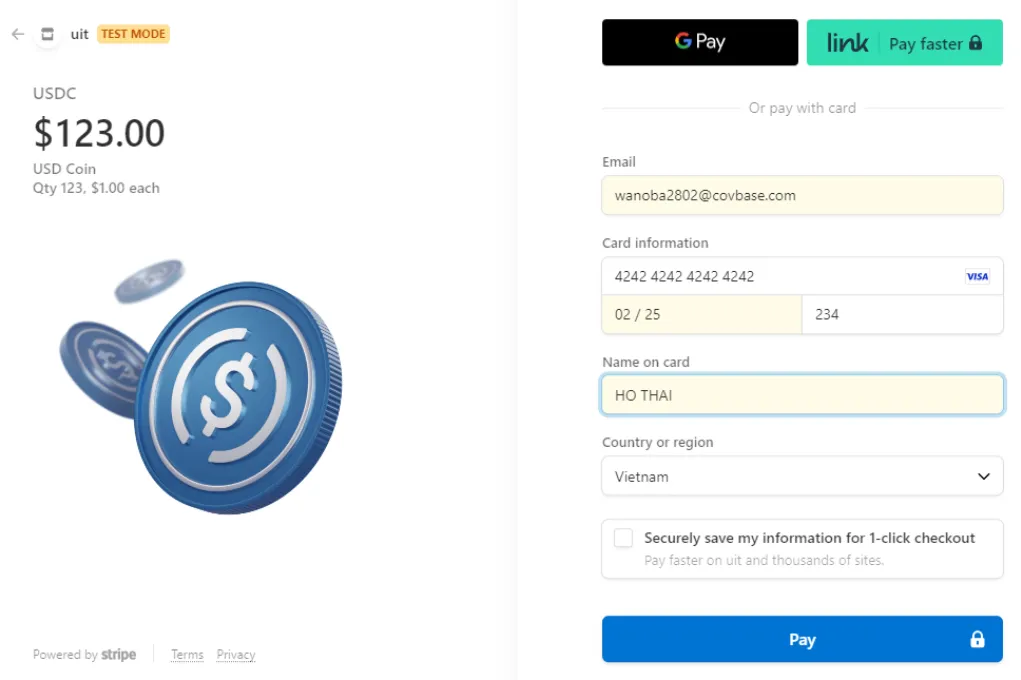Screen dimensions: 1021x680
Task: Enable securely save my information checkbox
Action: (623, 538)
